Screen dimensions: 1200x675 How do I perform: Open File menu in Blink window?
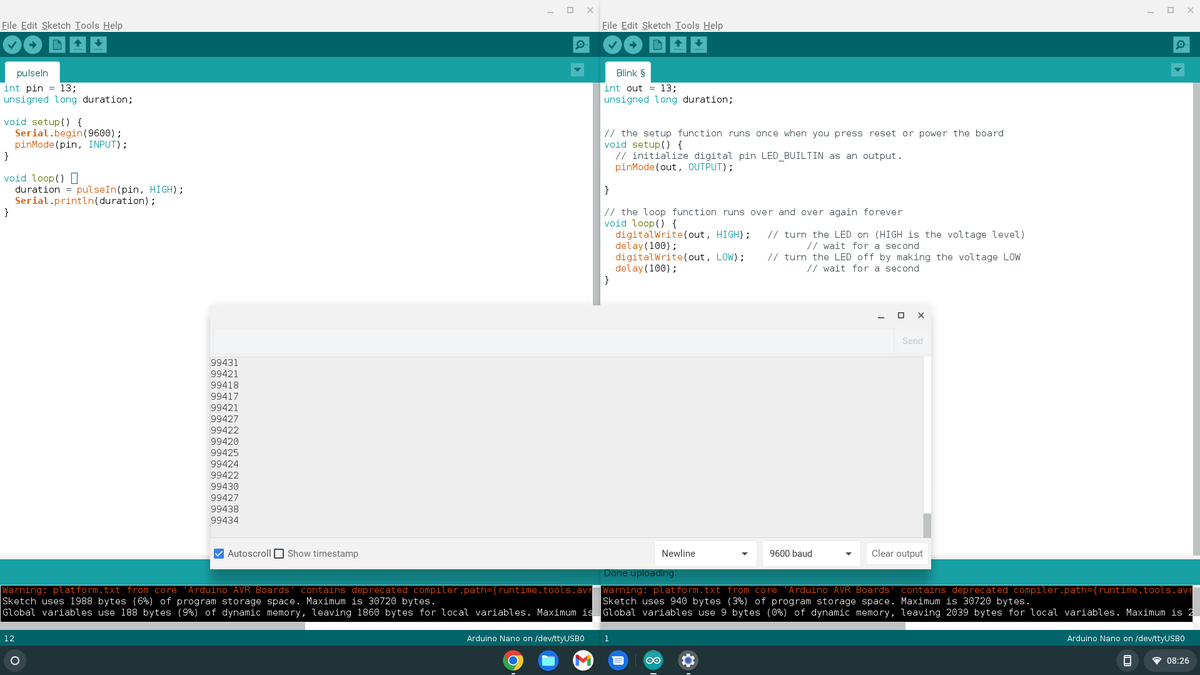pyautogui.click(x=610, y=25)
